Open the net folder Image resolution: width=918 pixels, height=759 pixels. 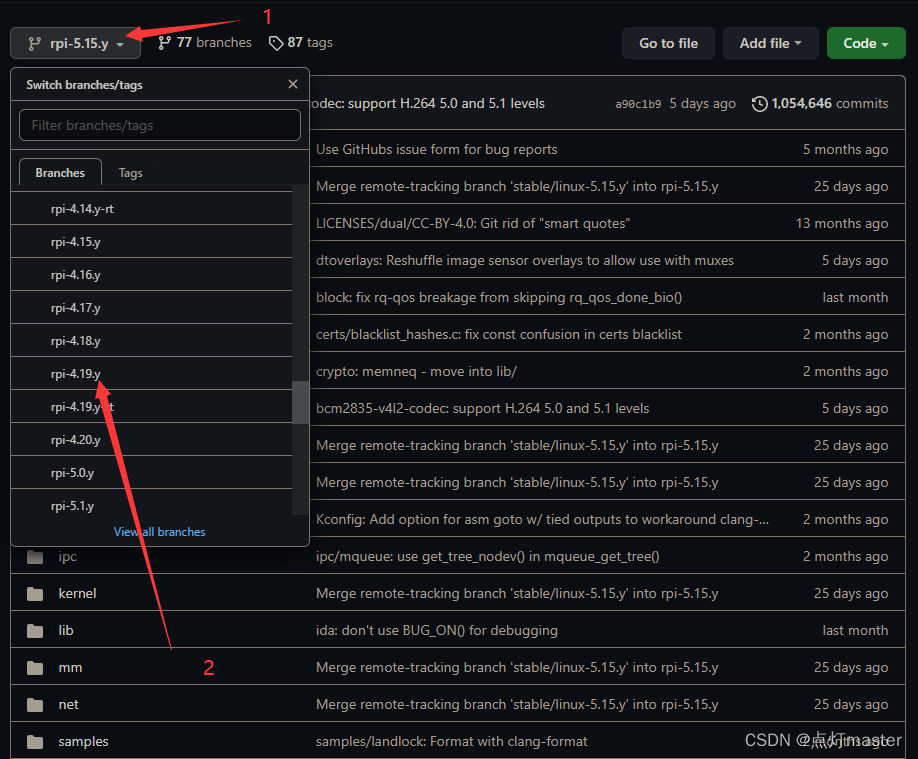pyautogui.click(x=68, y=705)
